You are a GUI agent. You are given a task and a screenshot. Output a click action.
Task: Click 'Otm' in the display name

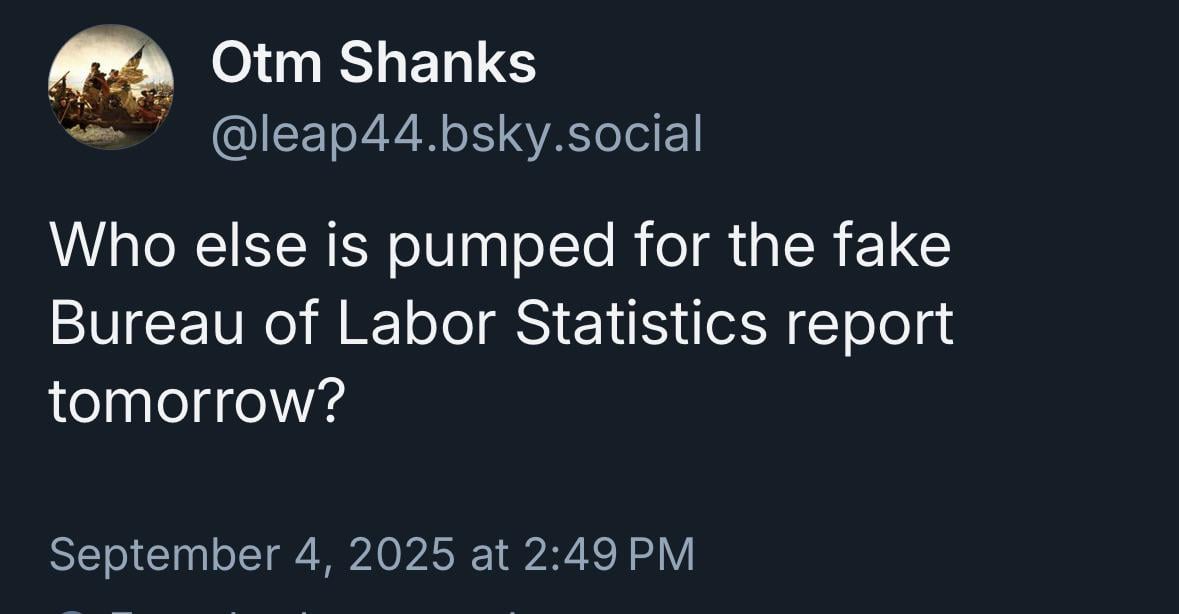coord(266,62)
